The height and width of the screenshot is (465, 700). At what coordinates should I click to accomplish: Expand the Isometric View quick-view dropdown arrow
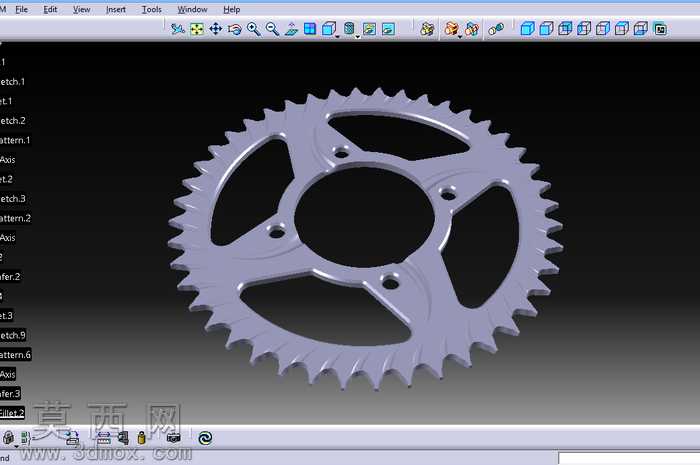338,37
